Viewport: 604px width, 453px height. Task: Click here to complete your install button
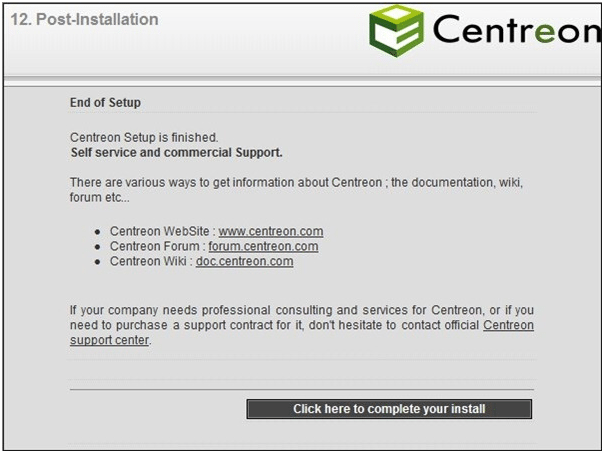(x=389, y=409)
